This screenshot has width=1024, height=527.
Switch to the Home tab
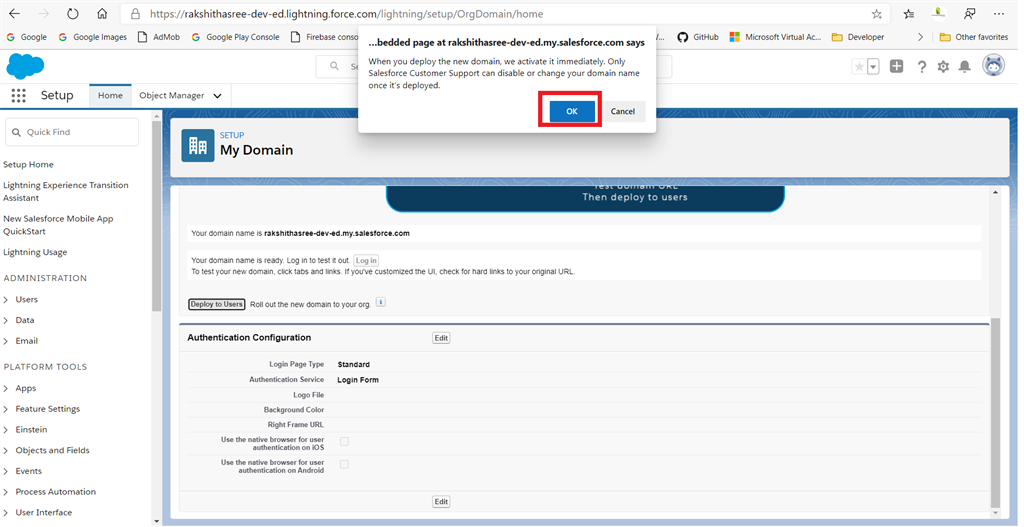coord(110,95)
